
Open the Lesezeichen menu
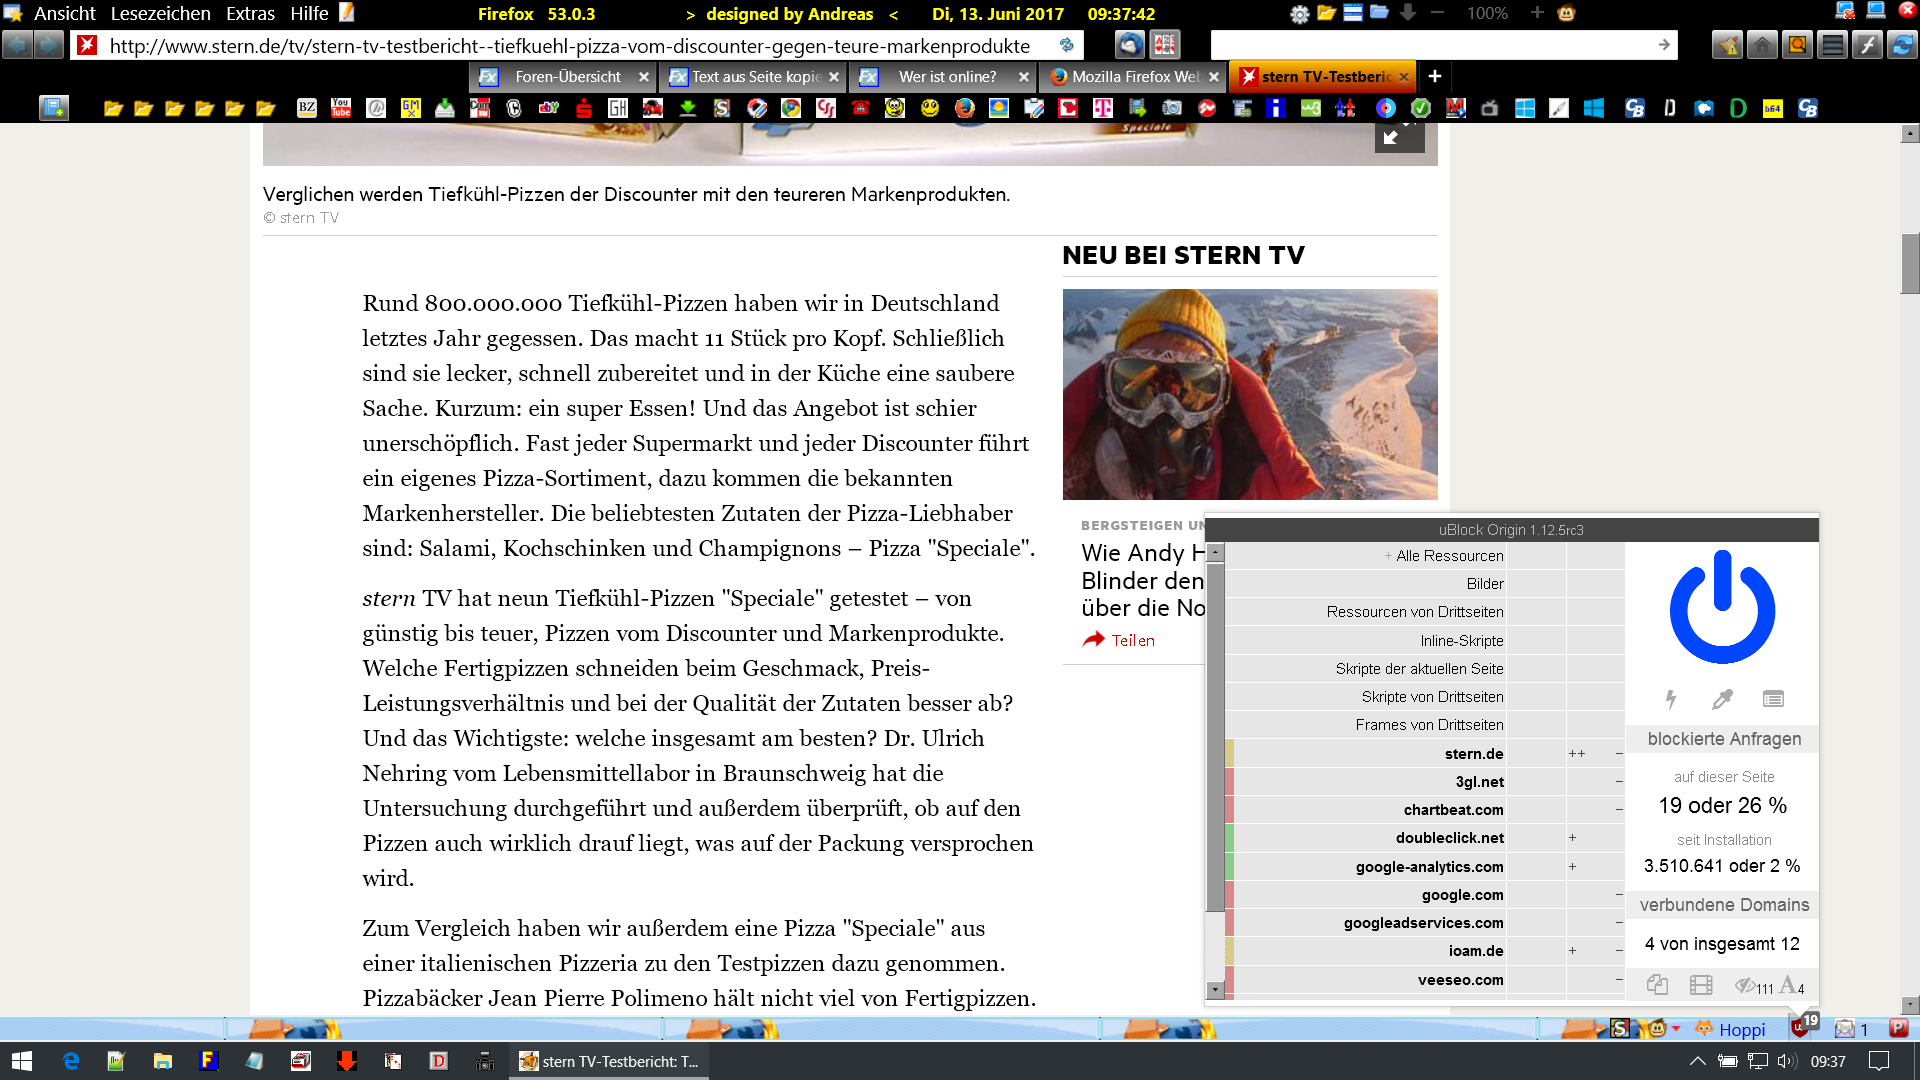(x=160, y=13)
